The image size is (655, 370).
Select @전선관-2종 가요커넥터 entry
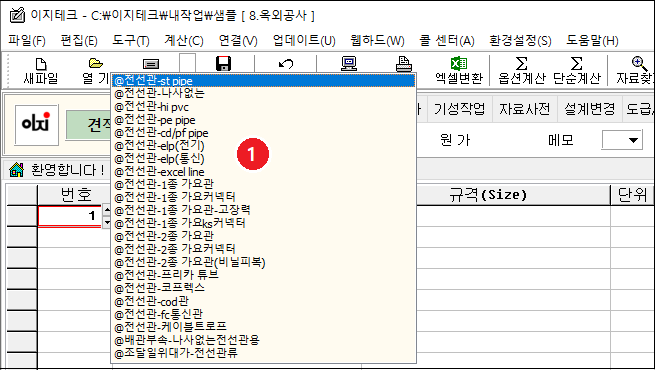point(263,249)
